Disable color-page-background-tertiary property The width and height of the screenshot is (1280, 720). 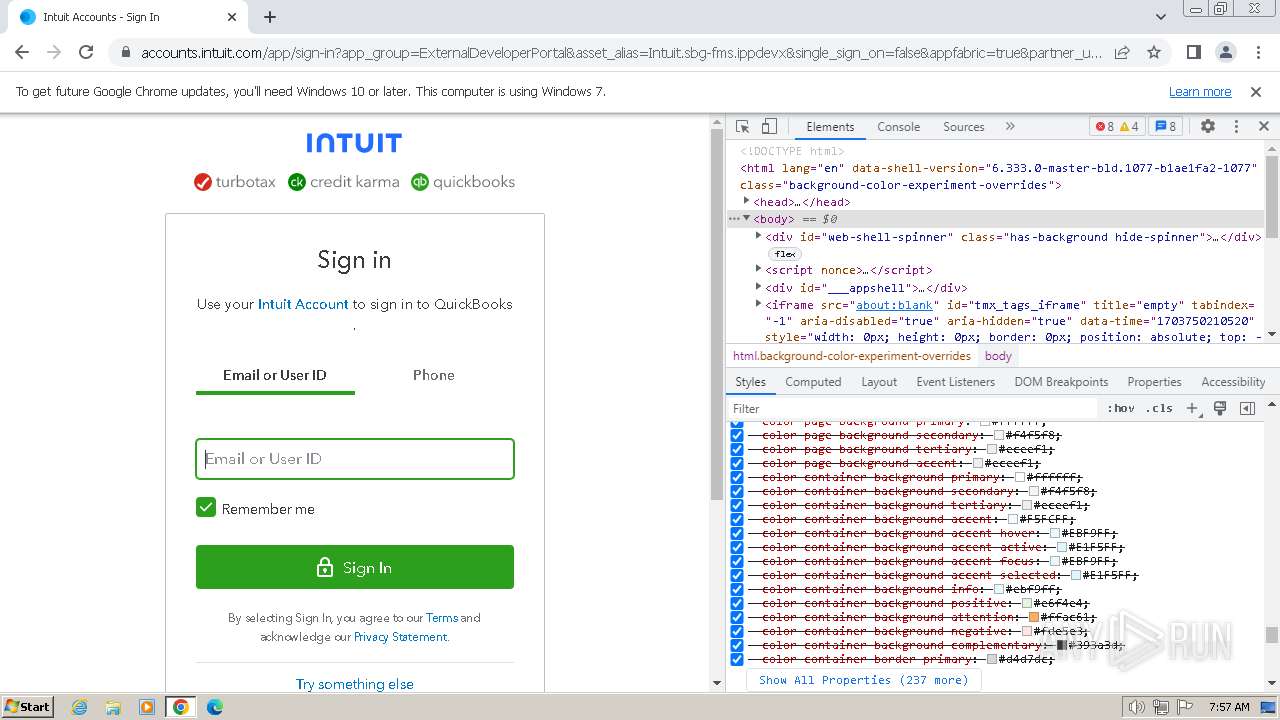point(737,450)
